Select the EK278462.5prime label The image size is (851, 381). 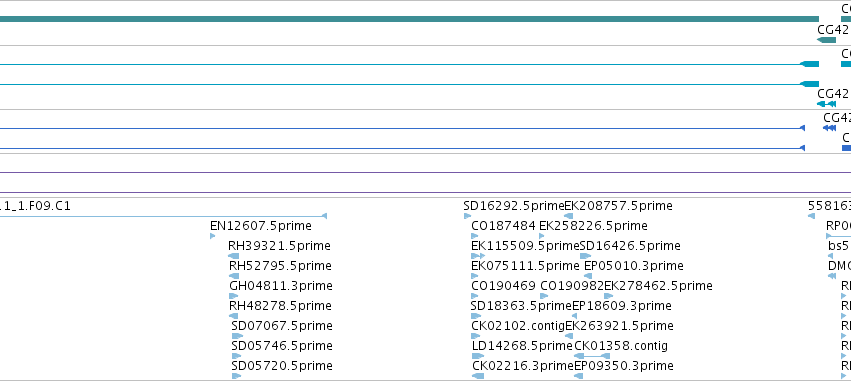(x=658, y=285)
